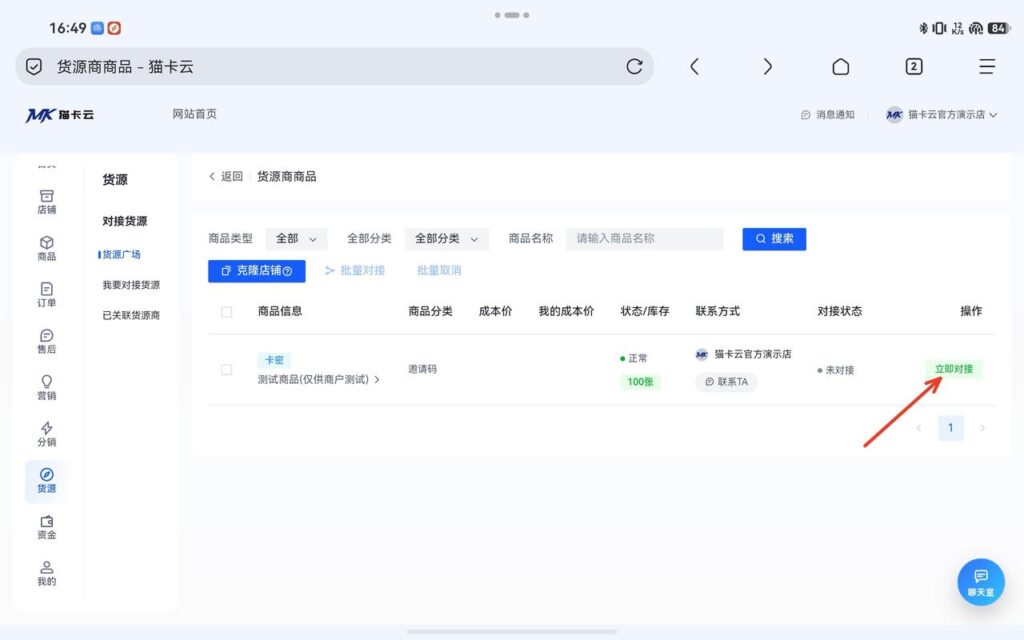Image resolution: width=1024 pixels, height=640 pixels.
Task: Select 我要对接货源 in the submenu
Action: pyautogui.click(x=131, y=285)
